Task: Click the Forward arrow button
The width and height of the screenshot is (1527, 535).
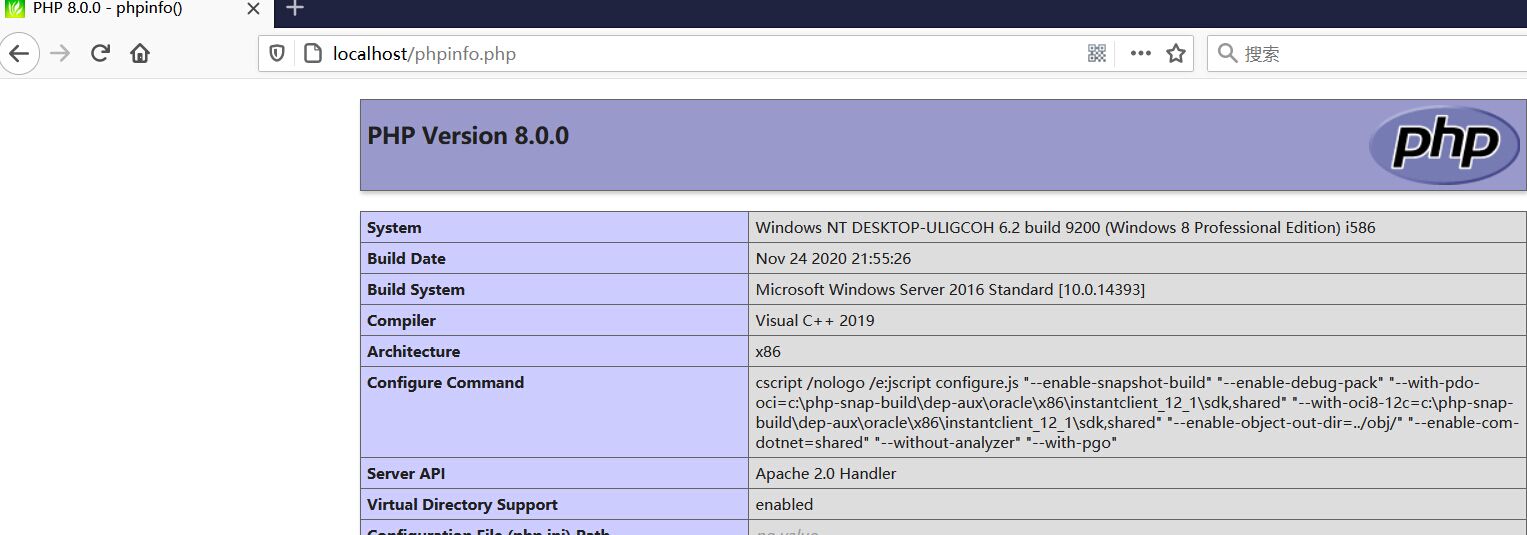Action: coord(60,53)
